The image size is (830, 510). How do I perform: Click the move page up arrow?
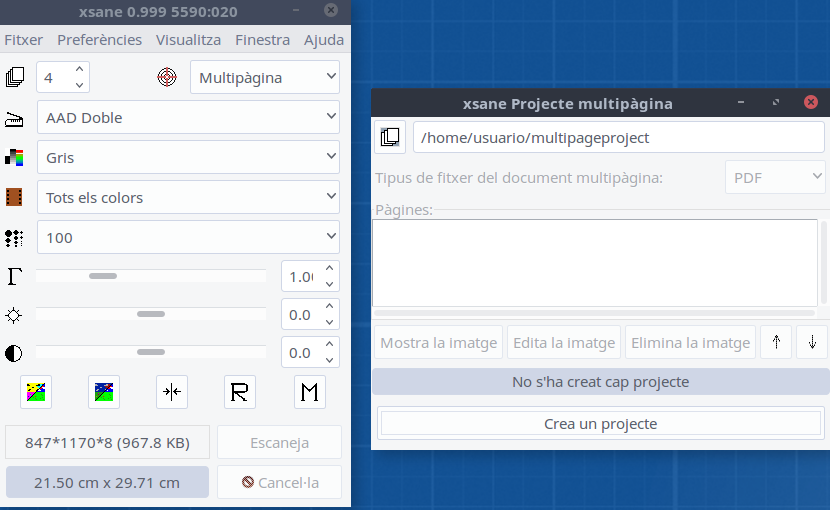[x=776, y=343]
